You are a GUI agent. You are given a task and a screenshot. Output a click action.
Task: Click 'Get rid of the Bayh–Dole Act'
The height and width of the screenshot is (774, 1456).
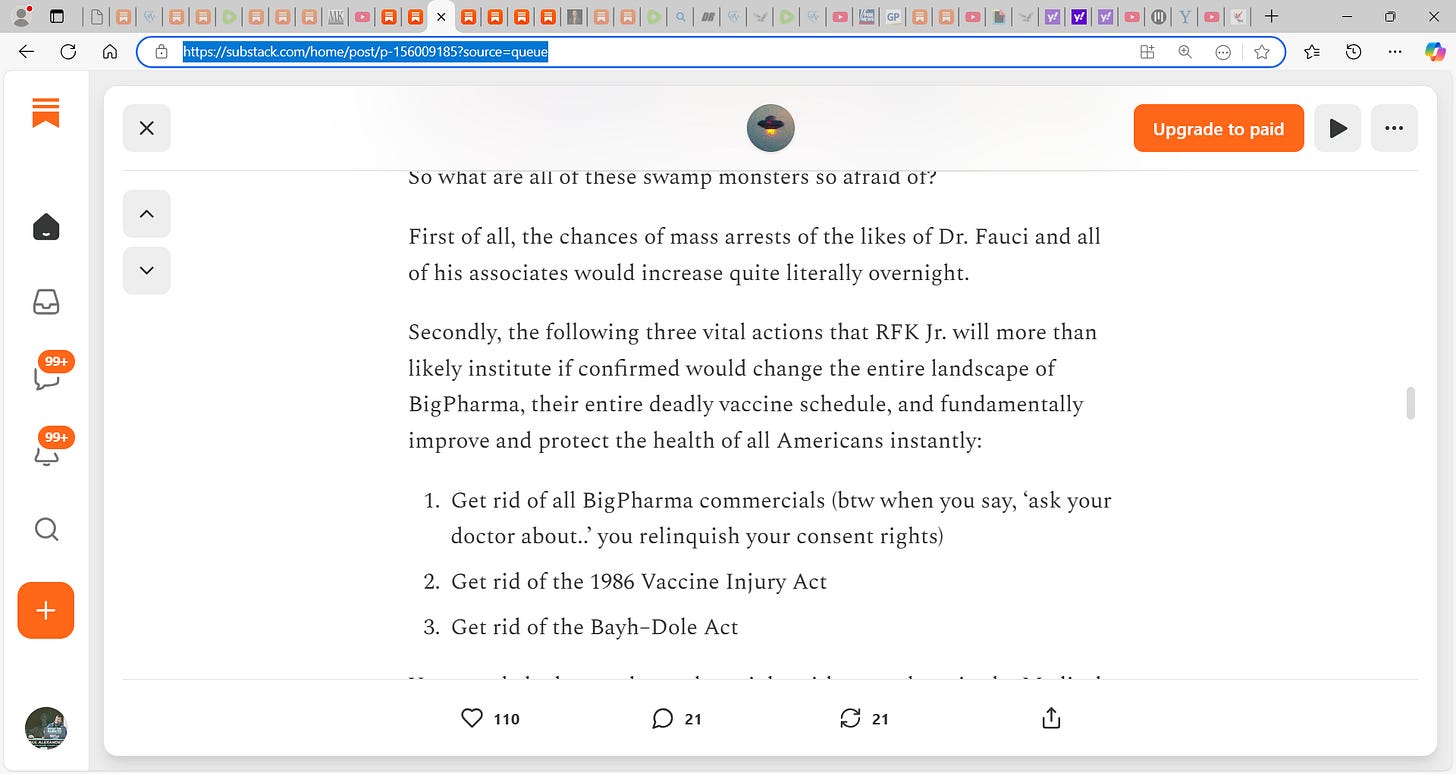(x=595, y=627)
